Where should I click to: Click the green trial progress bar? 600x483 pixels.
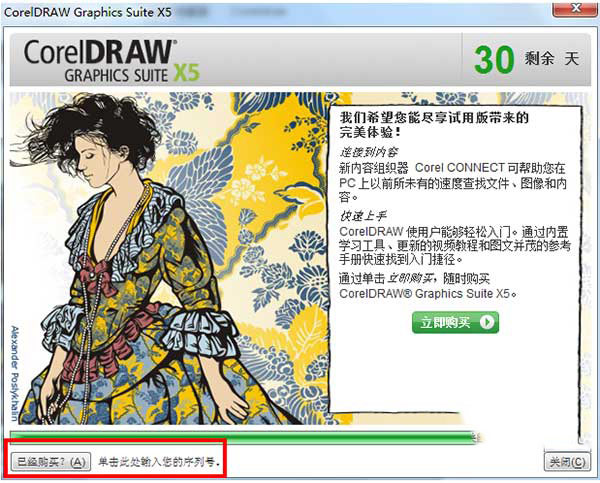click(245, 437)
